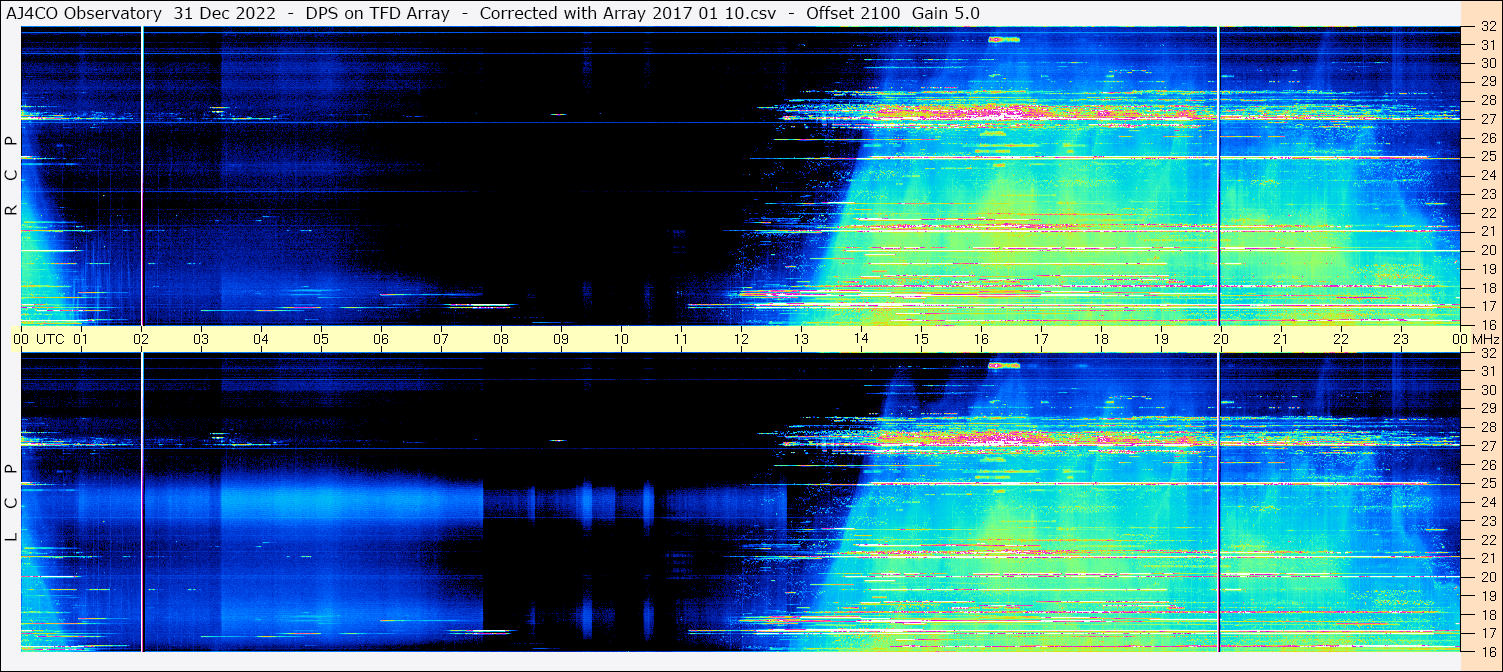The image size is (1503, 672).
Task: Select the 17 hour tick on time axis
Action: pyautogui.click(x=1041, y=339)
